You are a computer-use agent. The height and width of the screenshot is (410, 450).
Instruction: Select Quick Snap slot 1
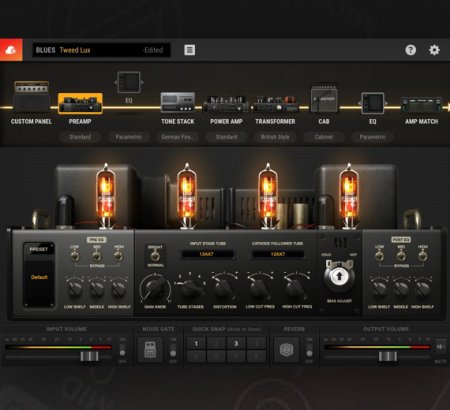196,343
